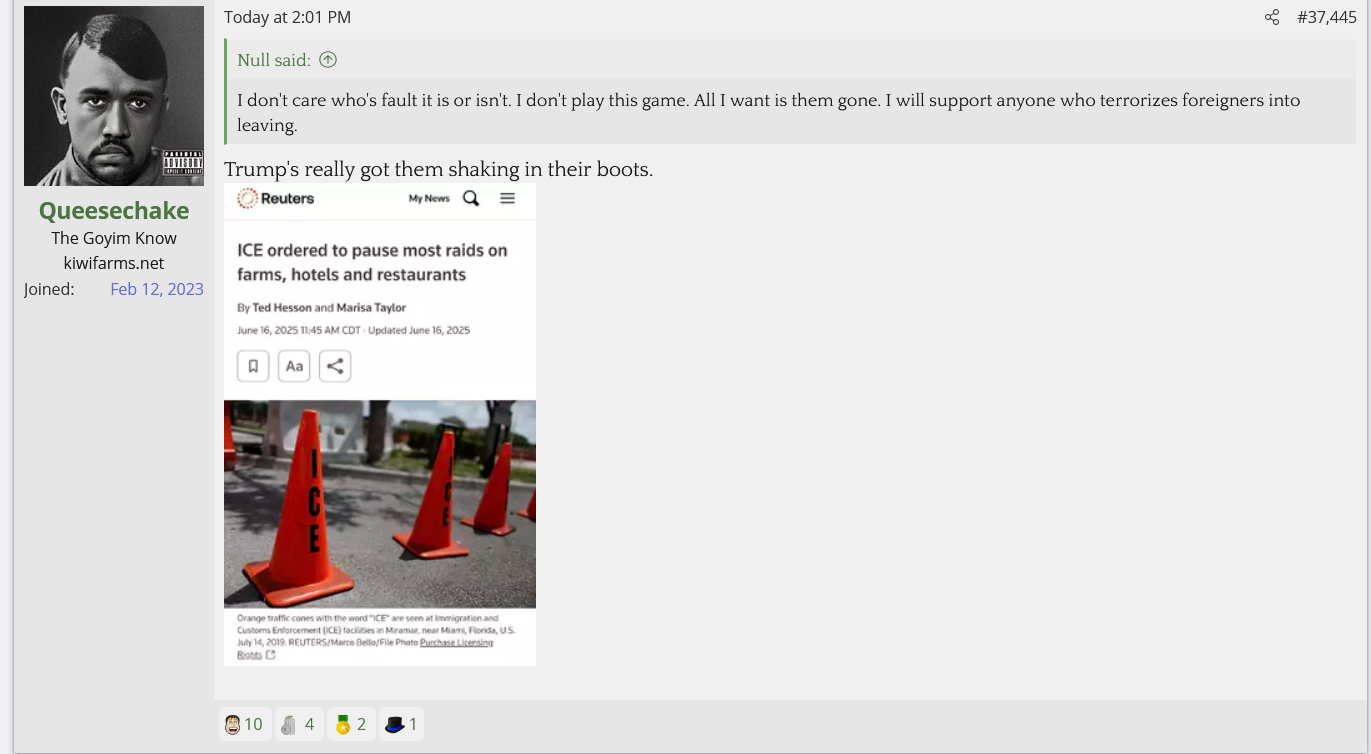1371x754 pixels.
Task: Click the post share icon beside #37,445
Action: pos(1271,17)
